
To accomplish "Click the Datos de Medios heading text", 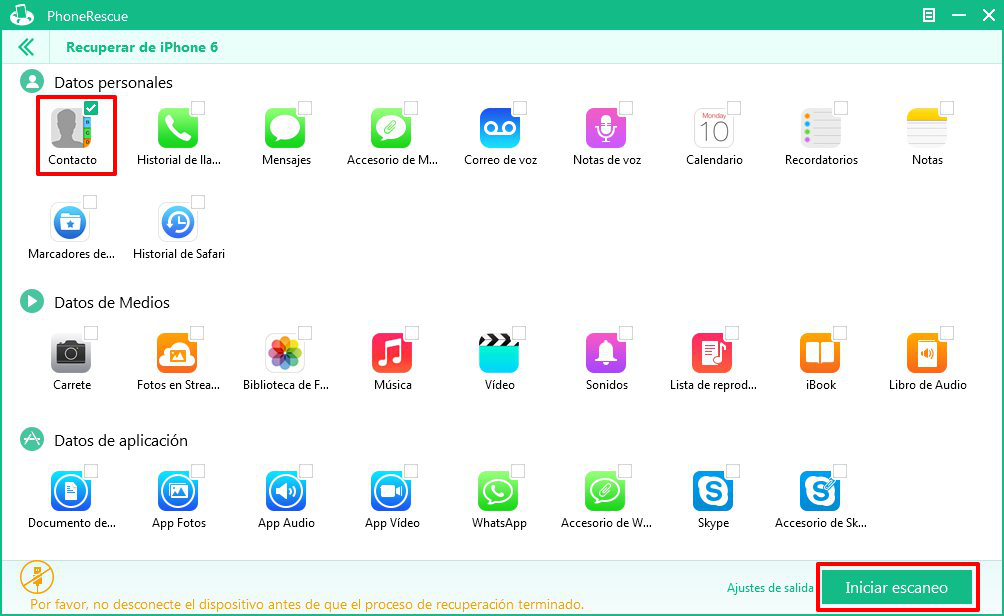I will [x=112, y=302].
